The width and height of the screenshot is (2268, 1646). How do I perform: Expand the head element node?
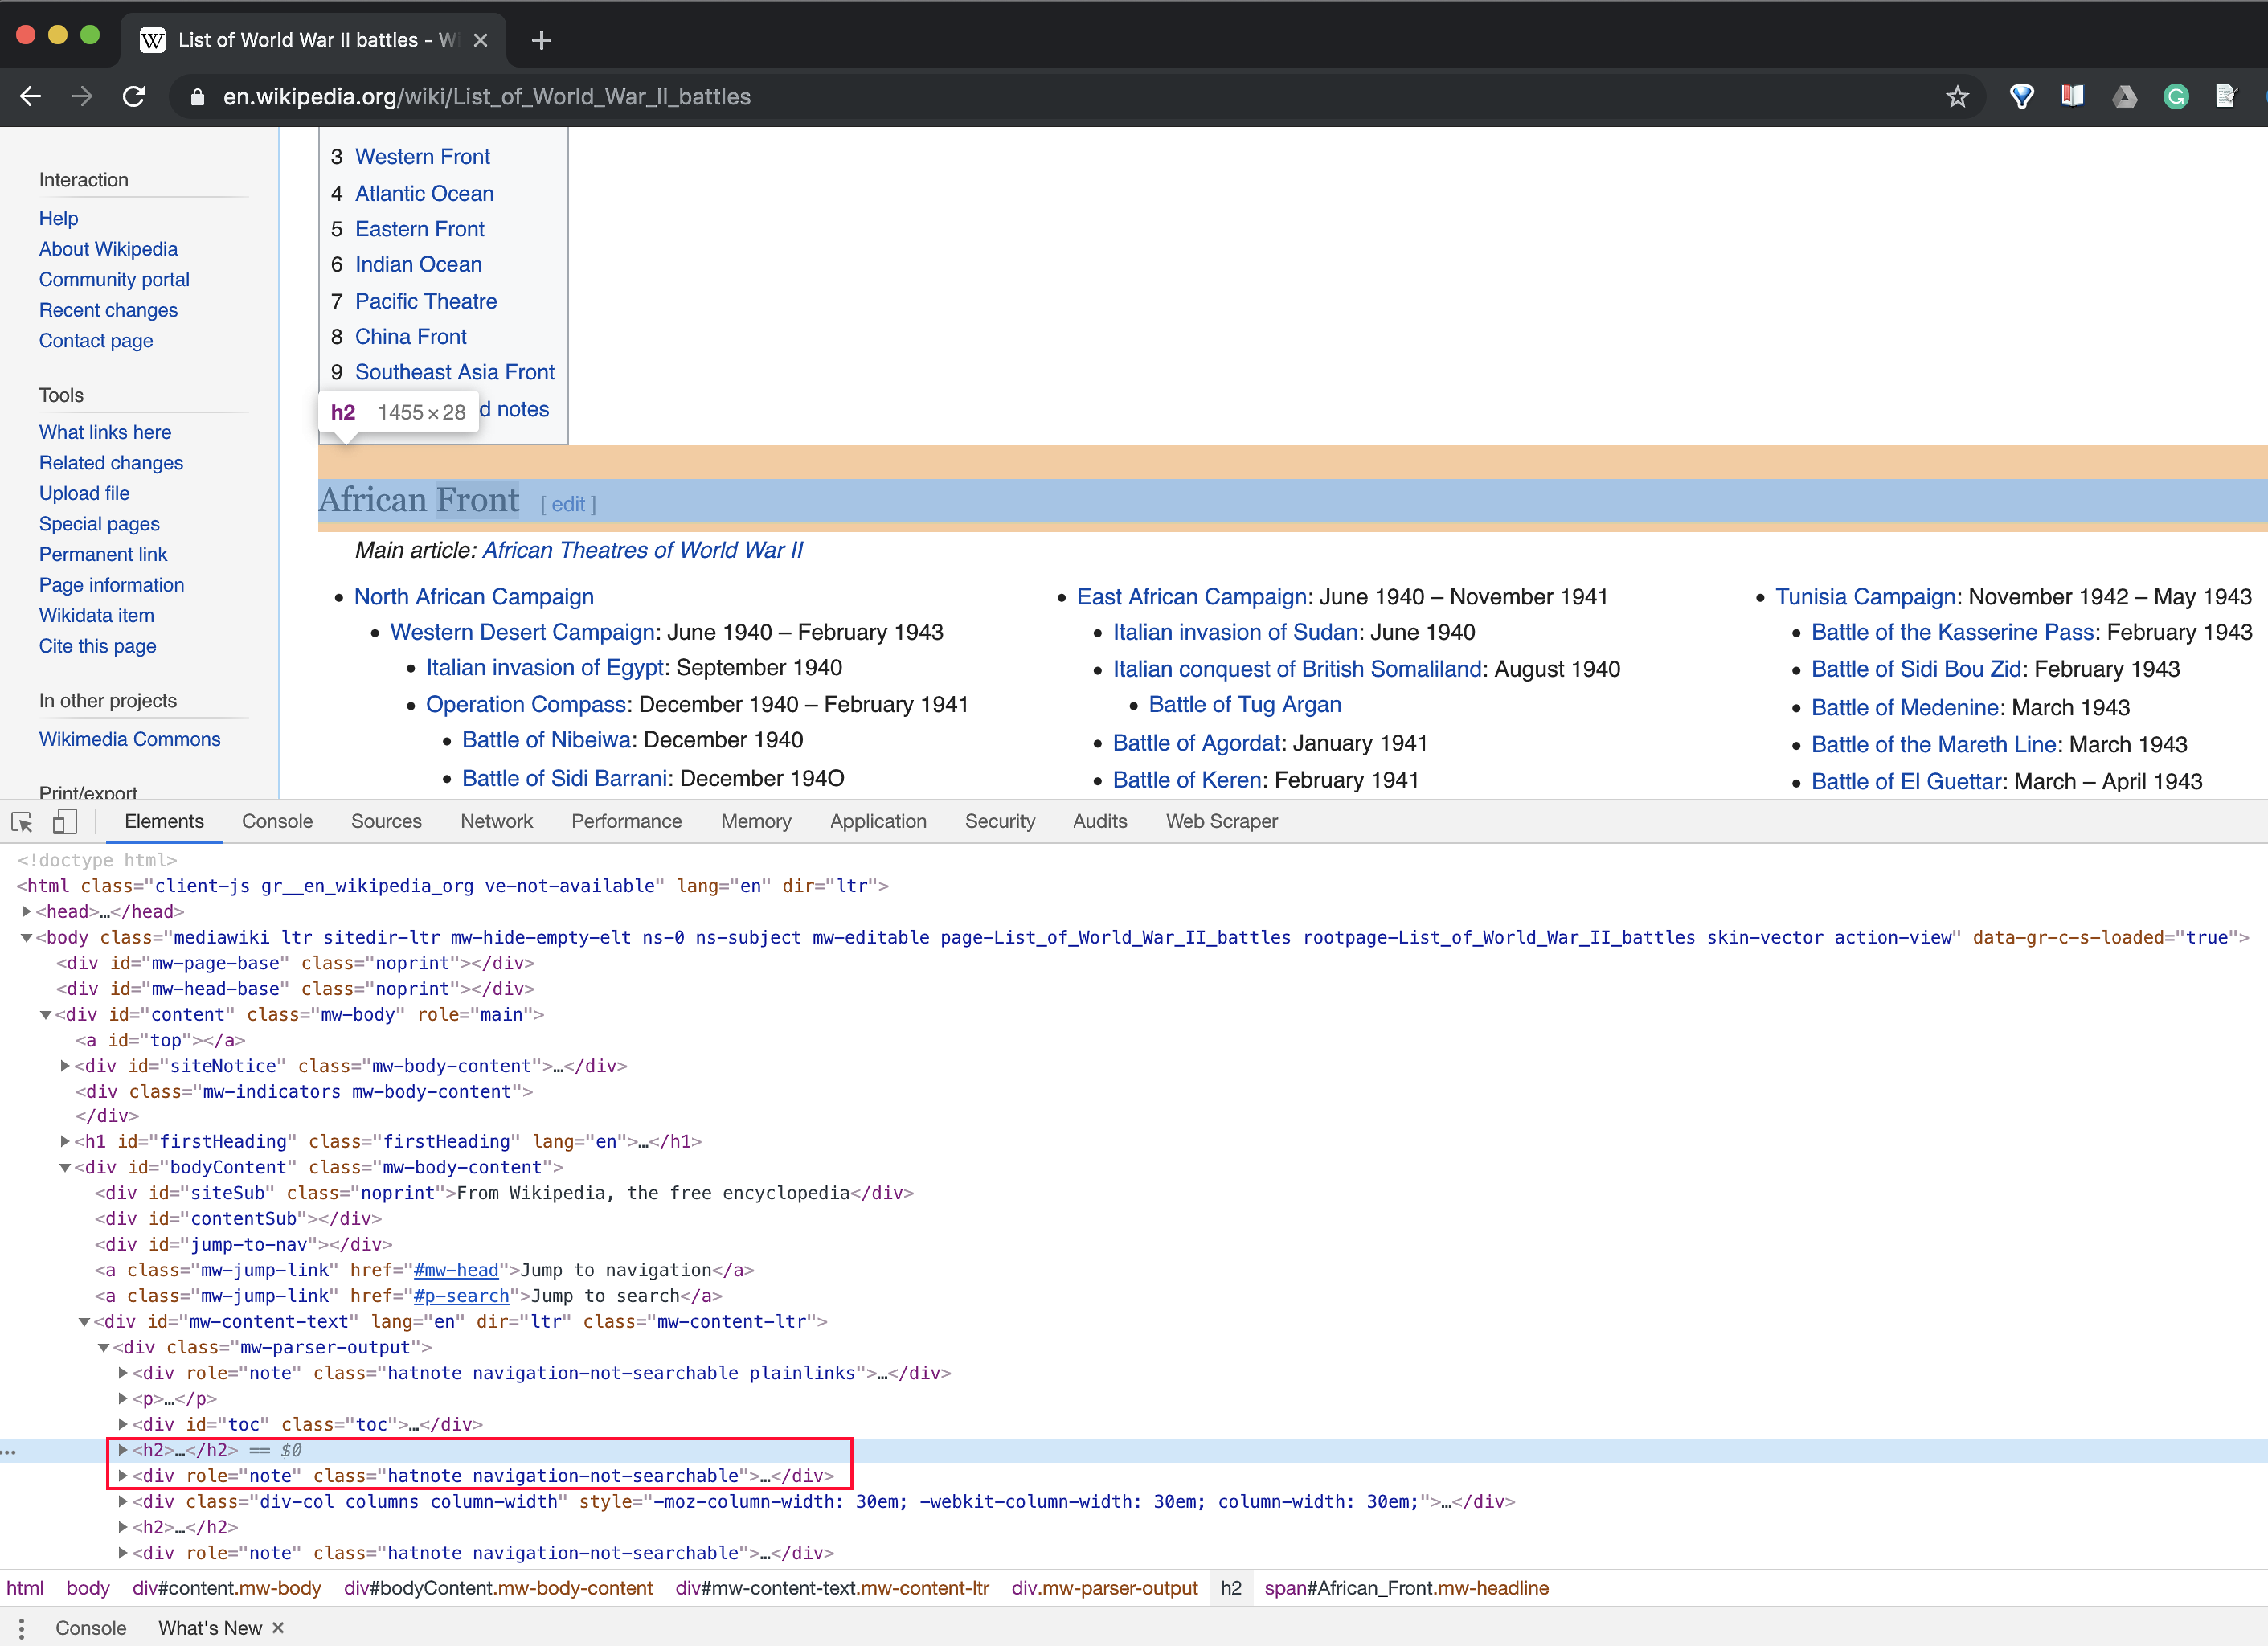click(27, 912)
